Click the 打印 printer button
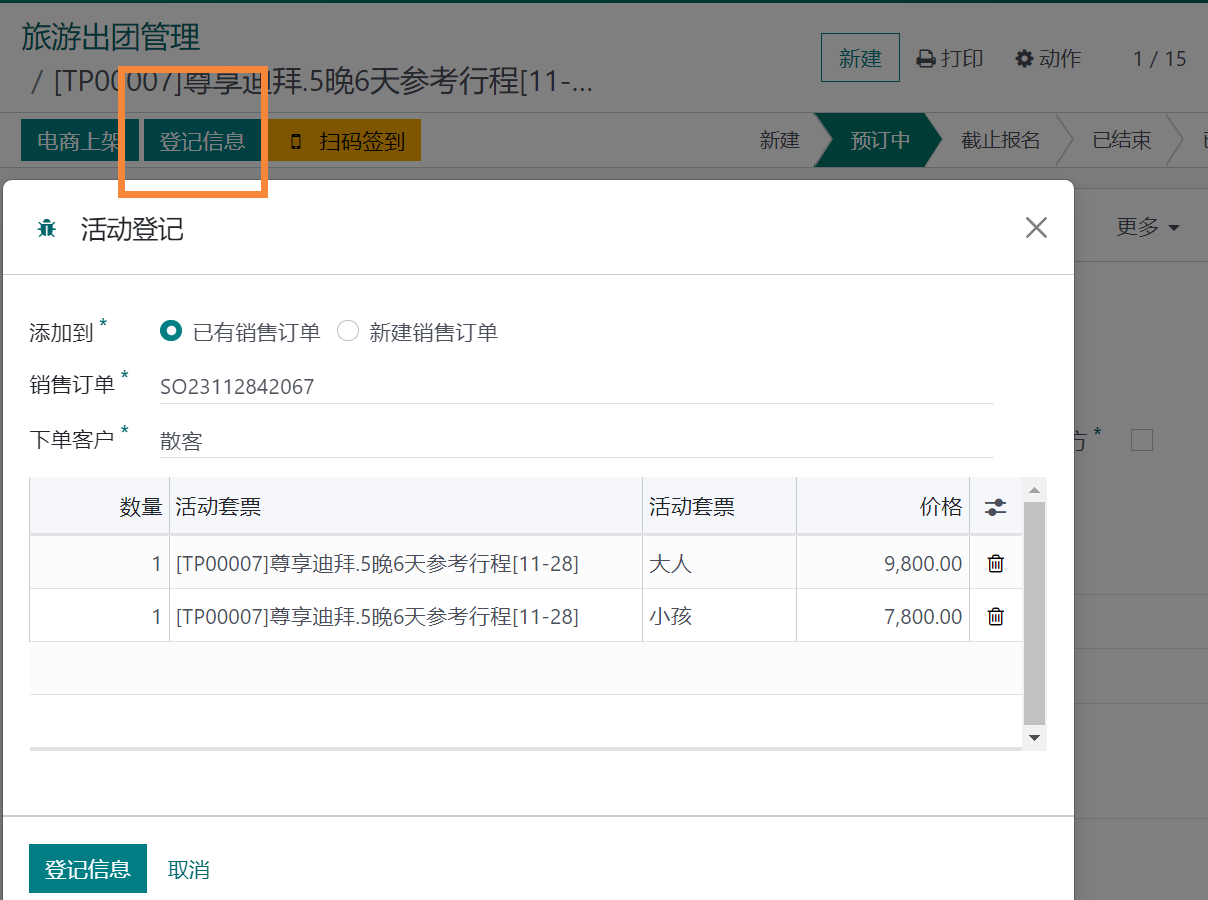 950,59
